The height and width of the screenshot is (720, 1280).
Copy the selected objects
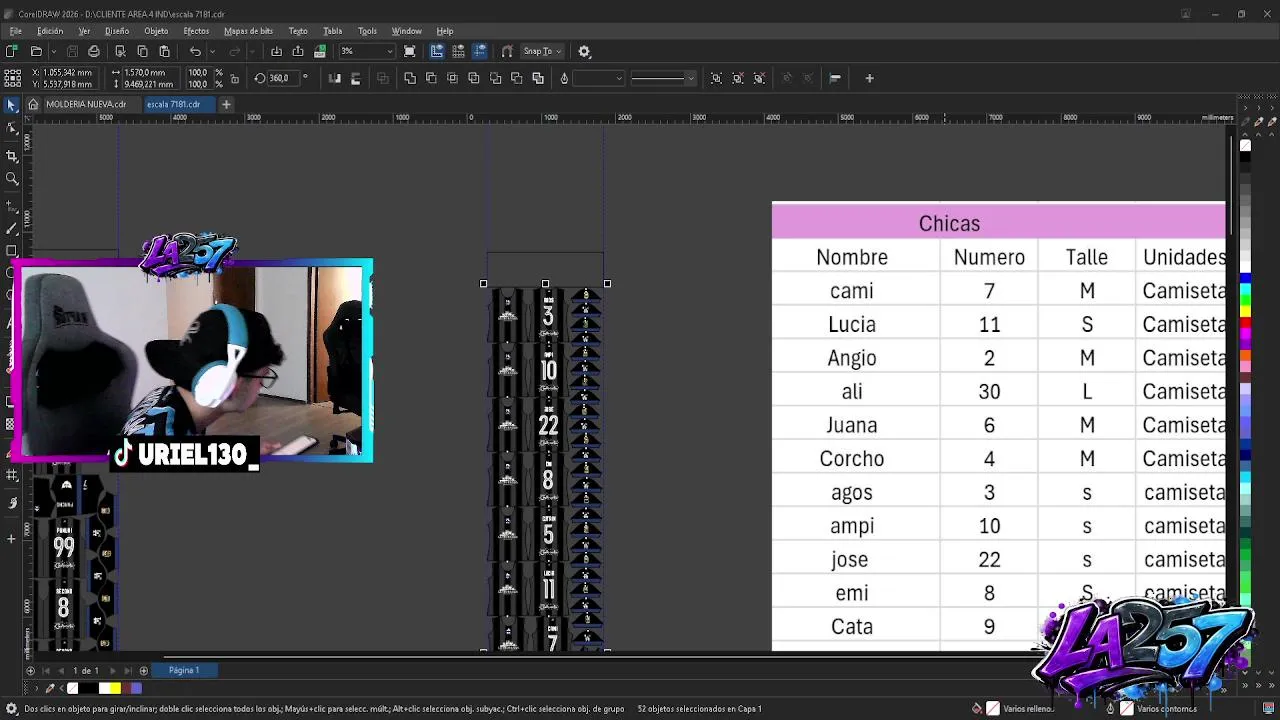[142, 51]
